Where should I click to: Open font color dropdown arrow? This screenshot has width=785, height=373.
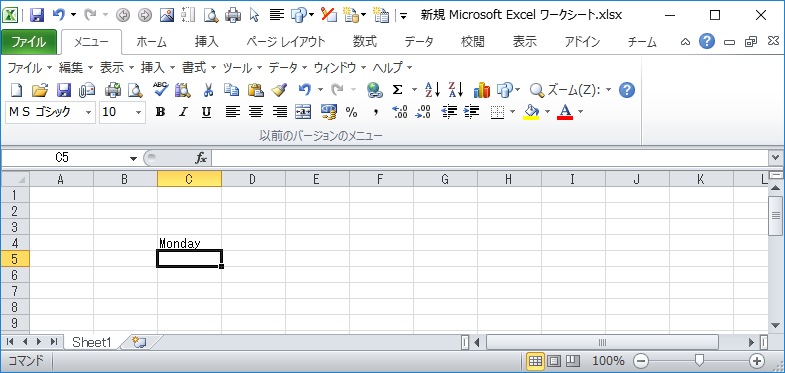pos(581,112)
